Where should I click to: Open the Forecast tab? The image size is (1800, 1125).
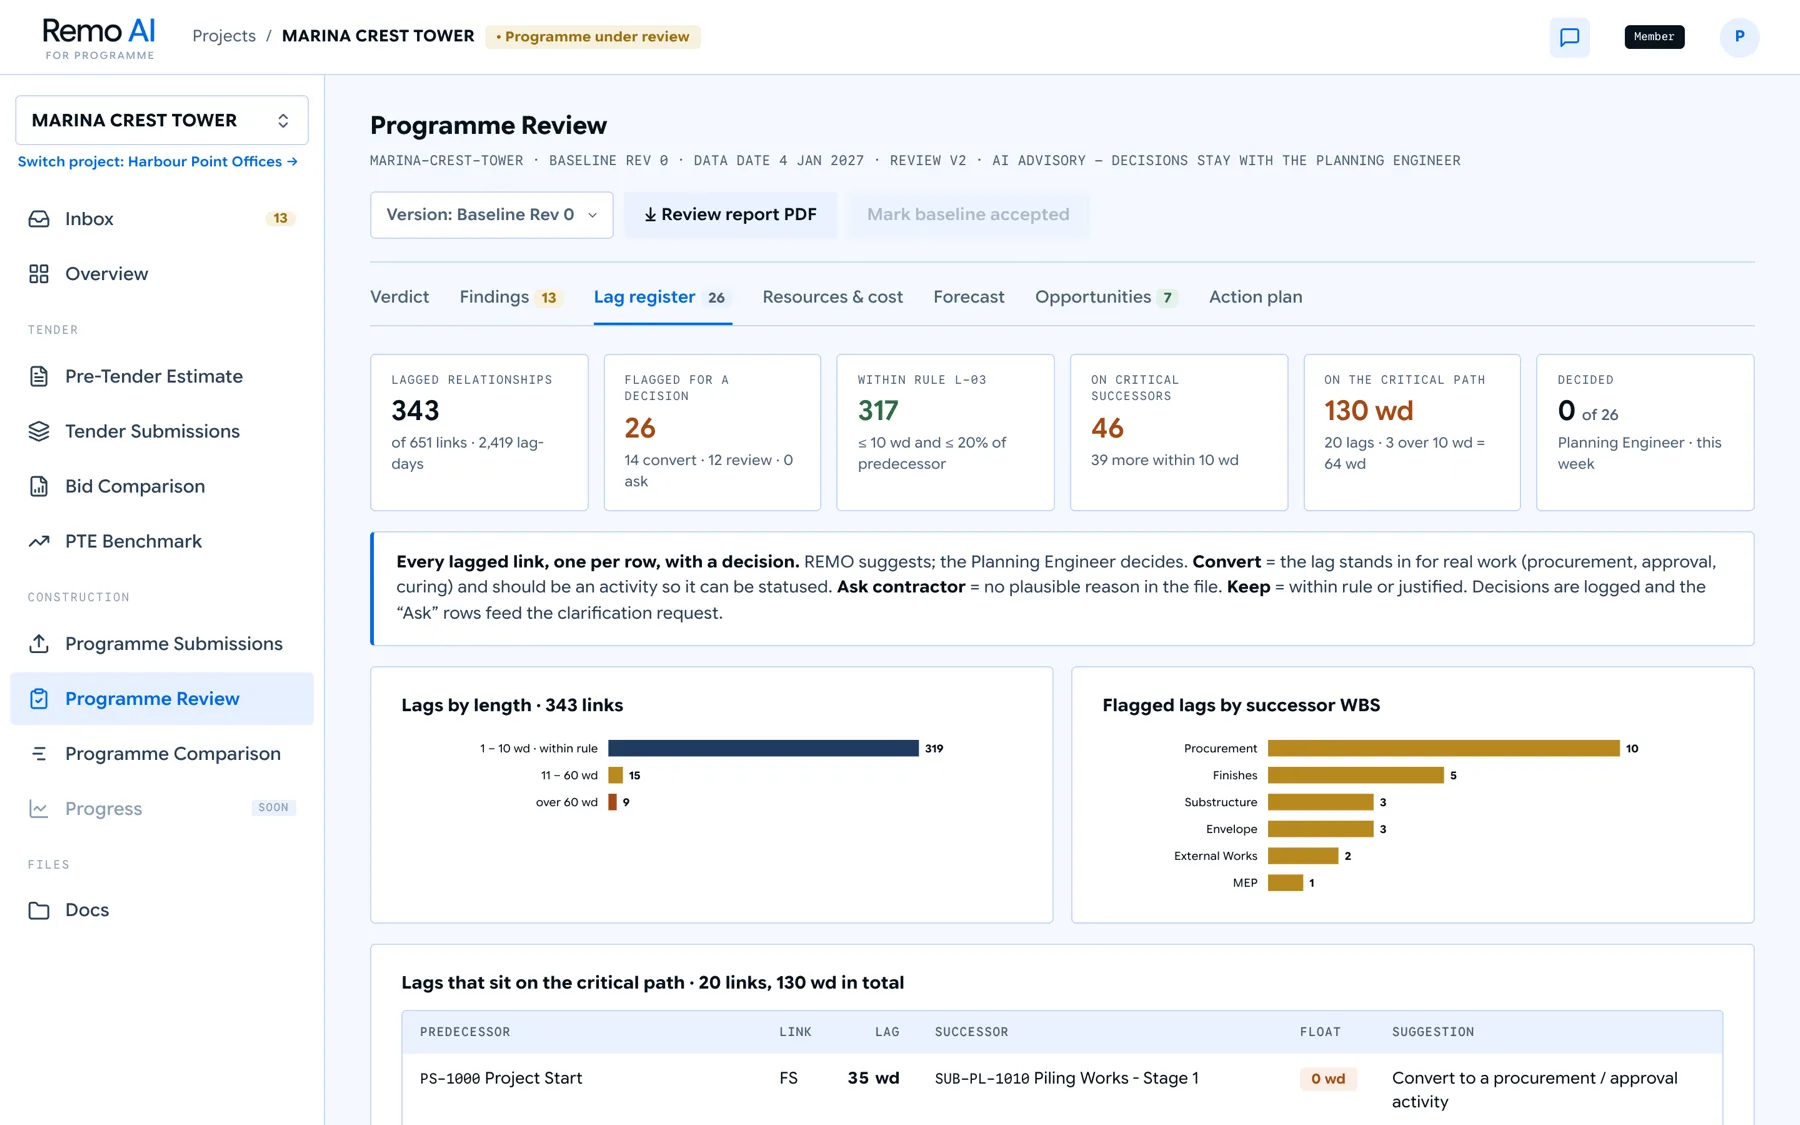[x=969, y=297]
